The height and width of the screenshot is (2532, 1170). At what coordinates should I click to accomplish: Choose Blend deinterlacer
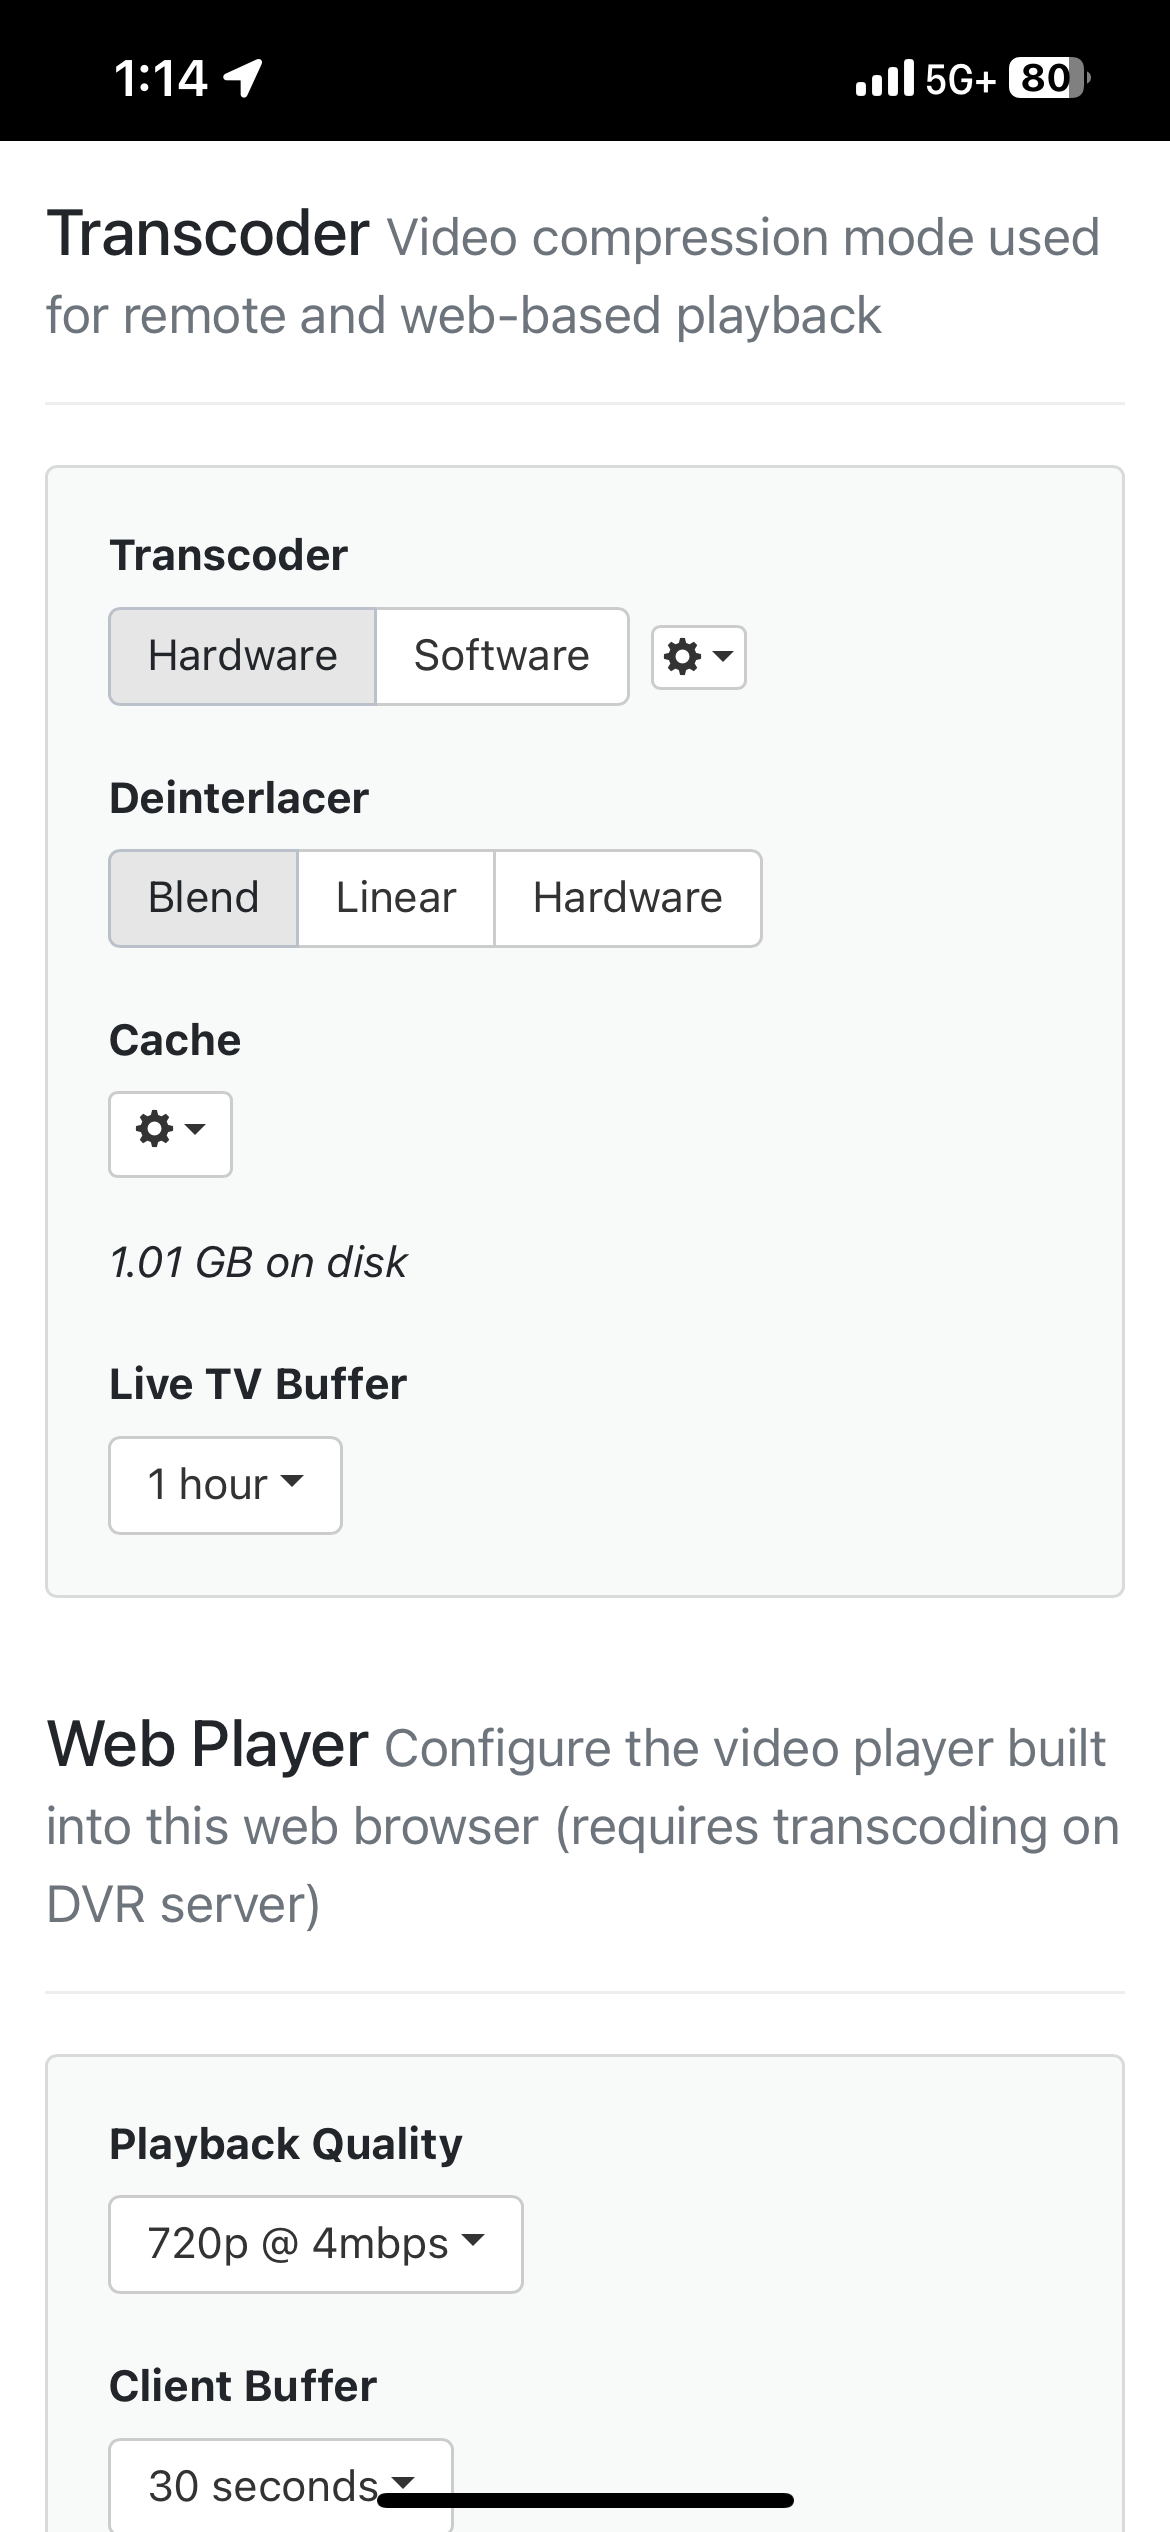click(x=203, y=898)
